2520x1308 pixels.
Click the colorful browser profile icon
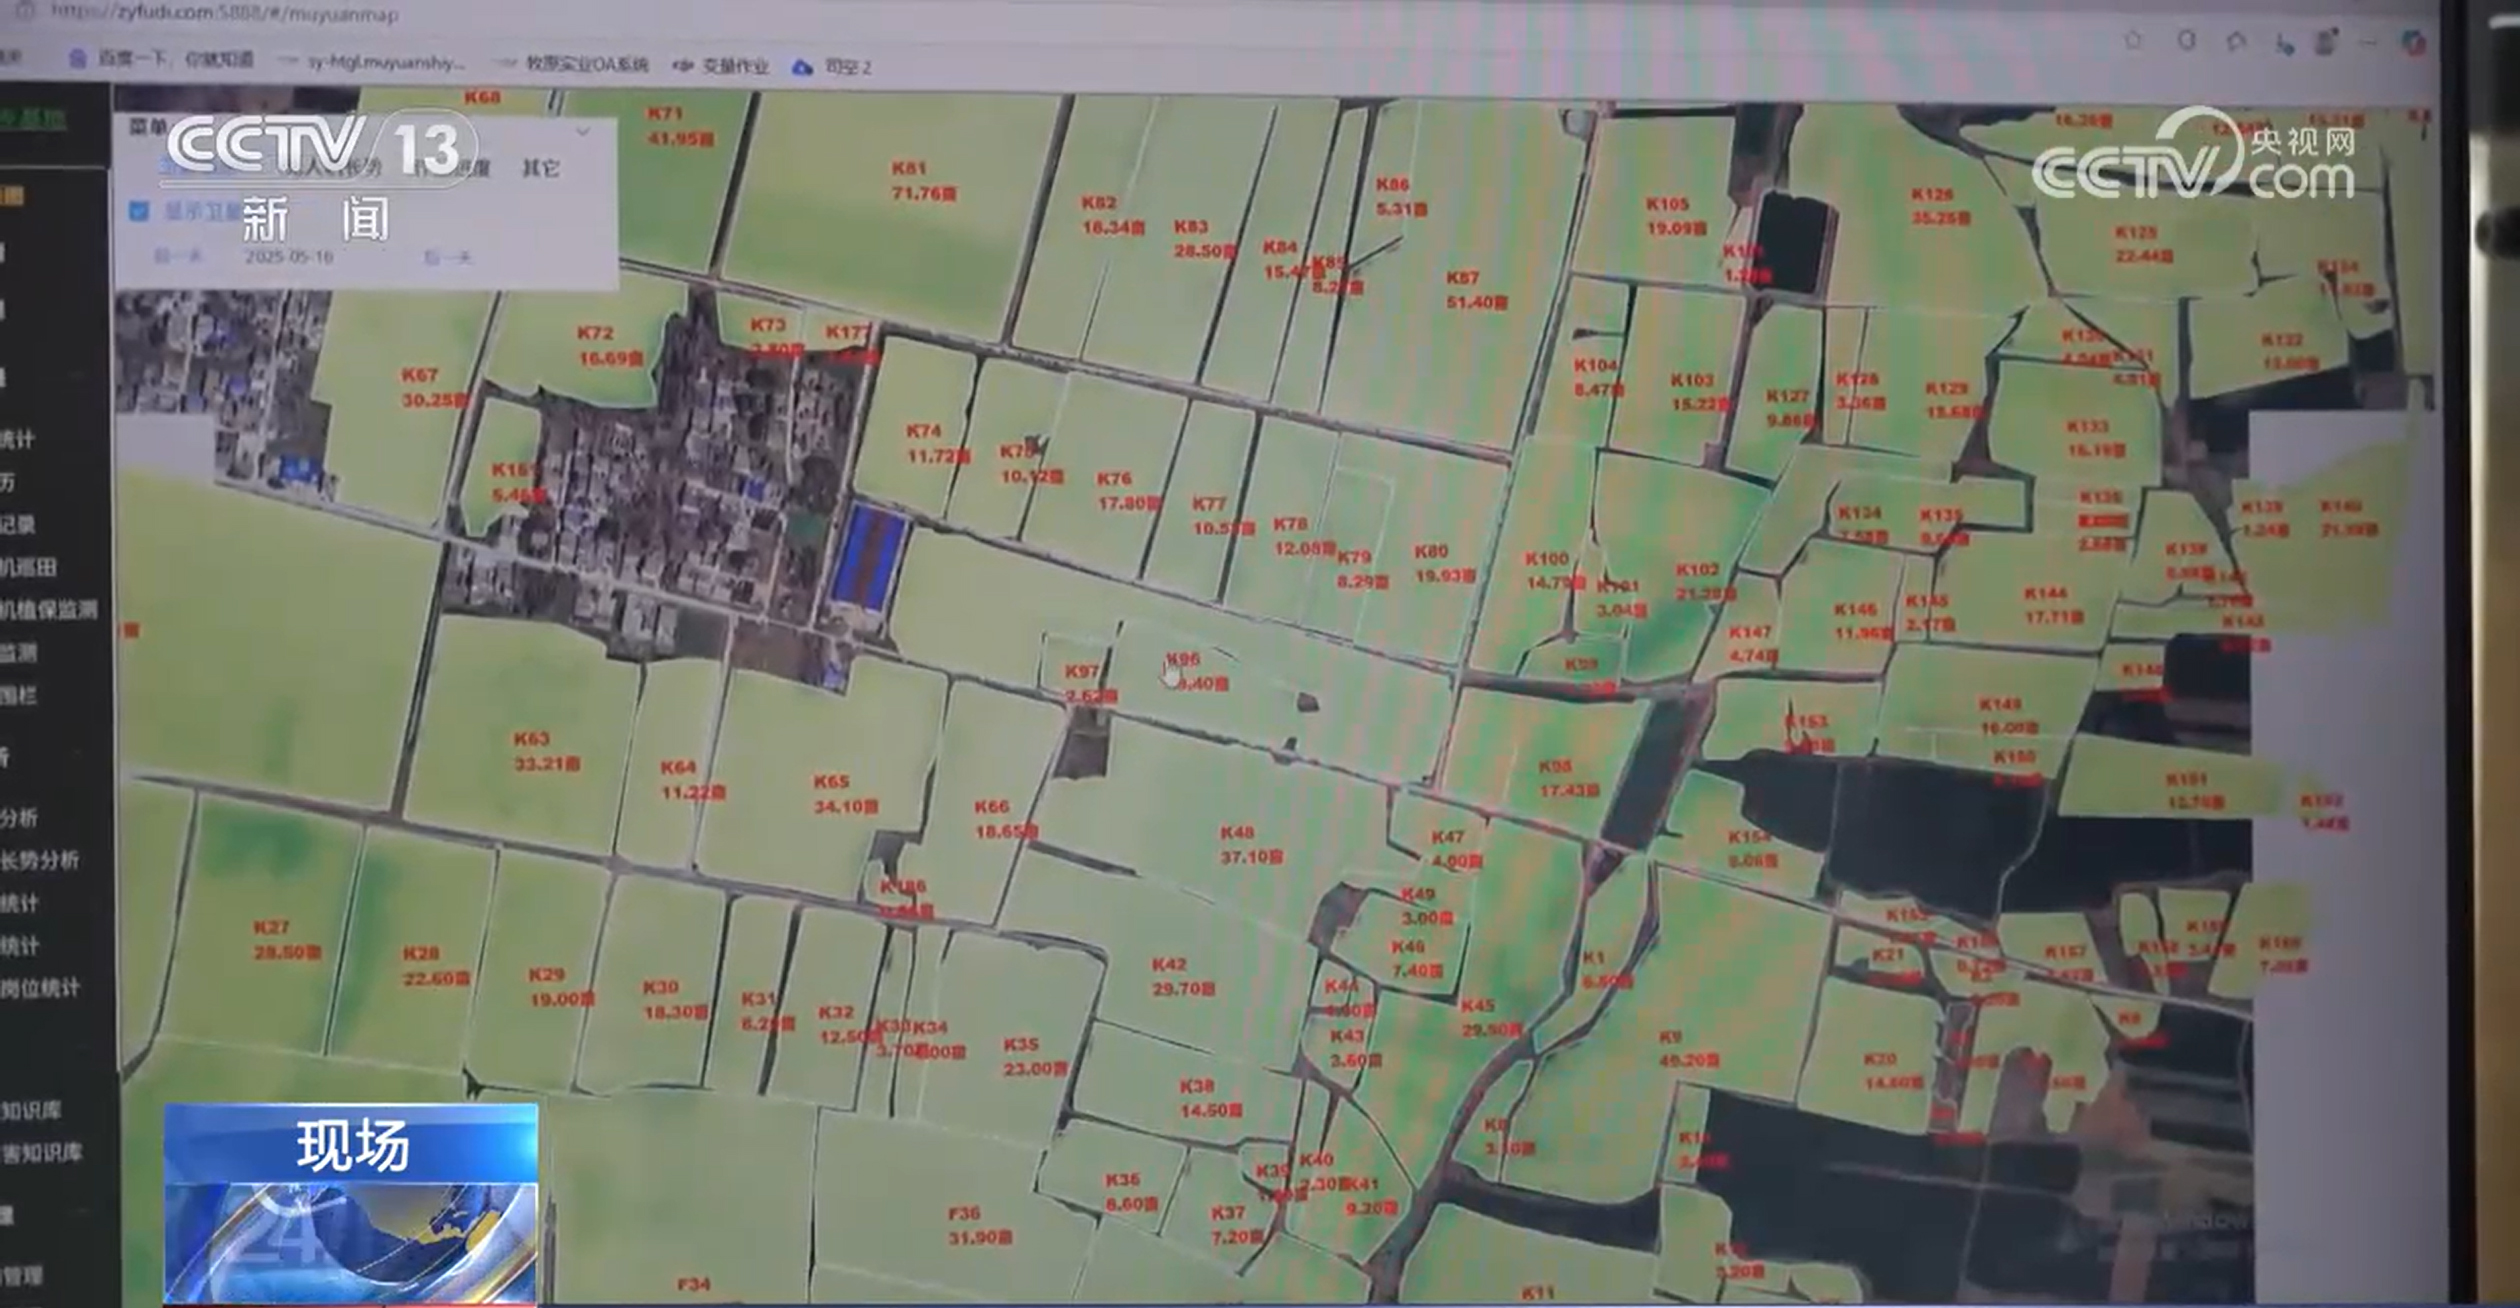click(x=2414, y=42)
